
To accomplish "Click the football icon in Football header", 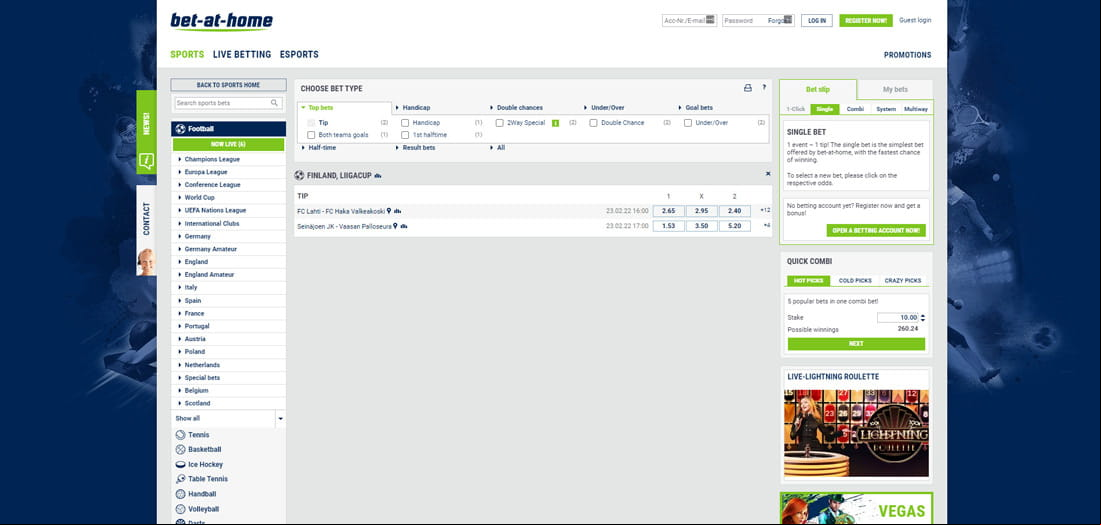I will [180, 129].
